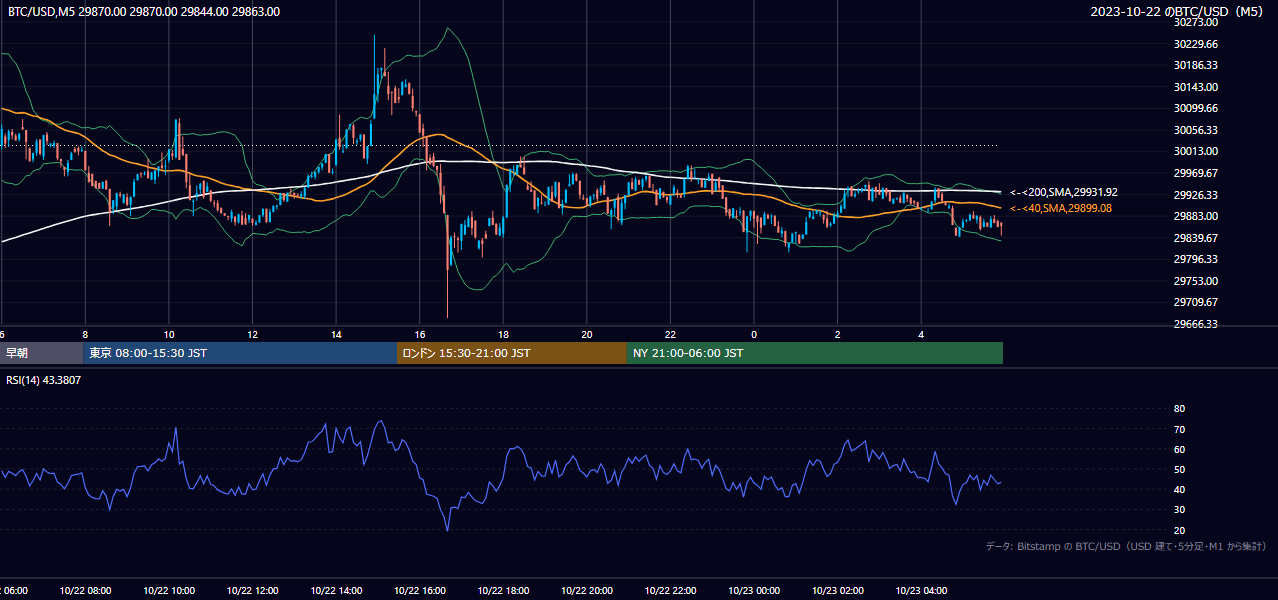
Task: Click price axis label 29883.00
Action: pos(1196,216)
